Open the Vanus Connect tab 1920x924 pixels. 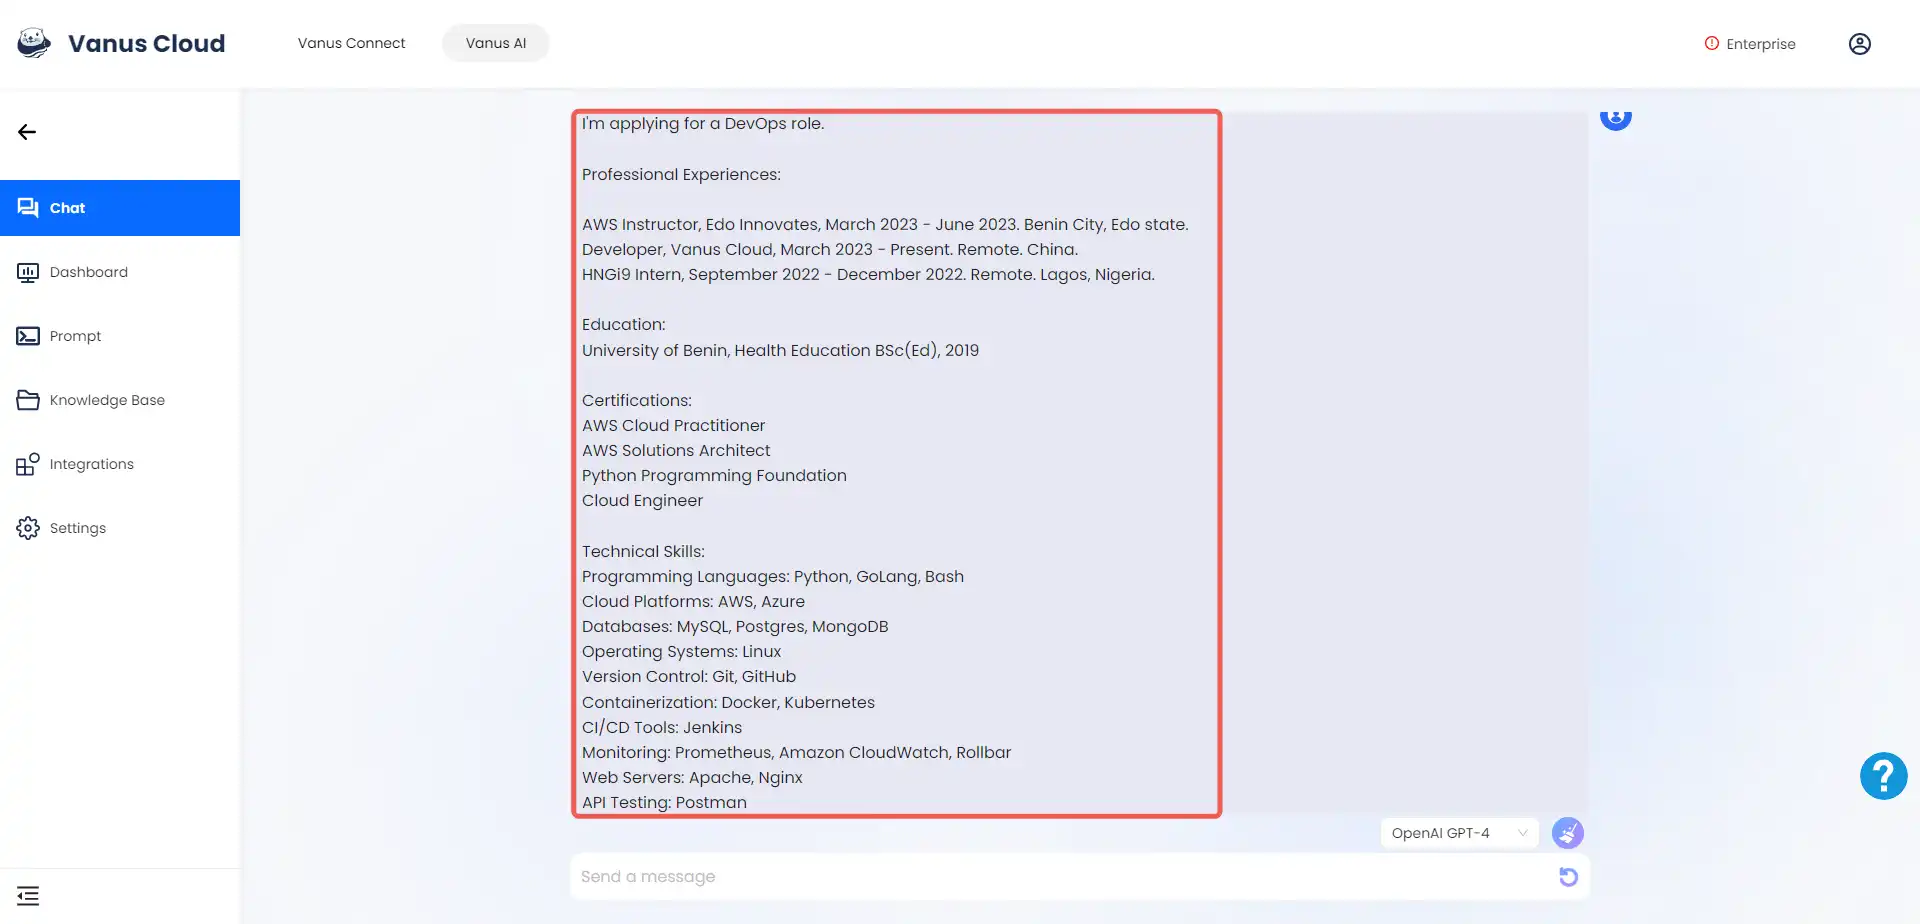point(351,43)
